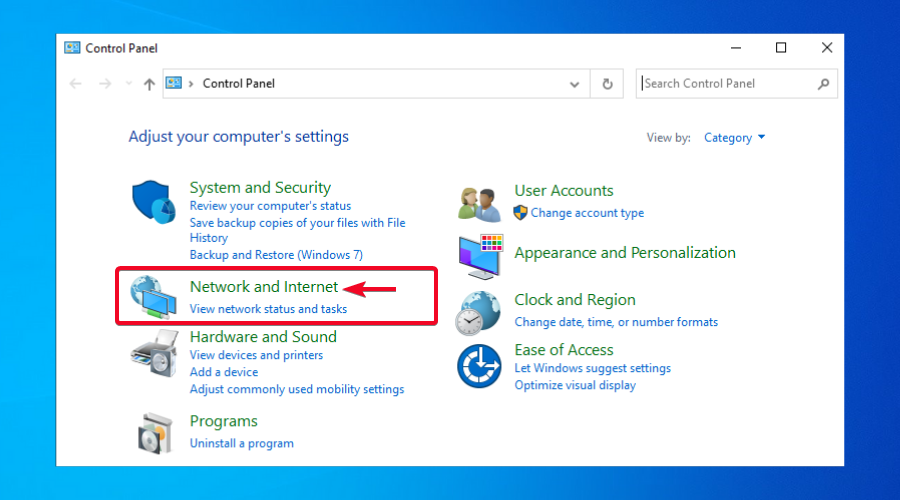The height and width of the screenshot is (500, 900).
Task: Click the Network and Internet globe icon
Action: [x=153, y=297]
